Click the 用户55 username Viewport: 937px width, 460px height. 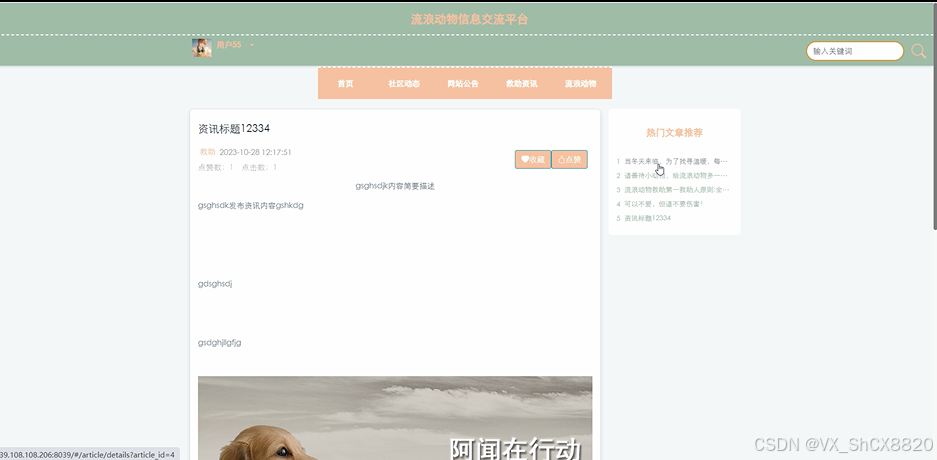click(229, 45)
